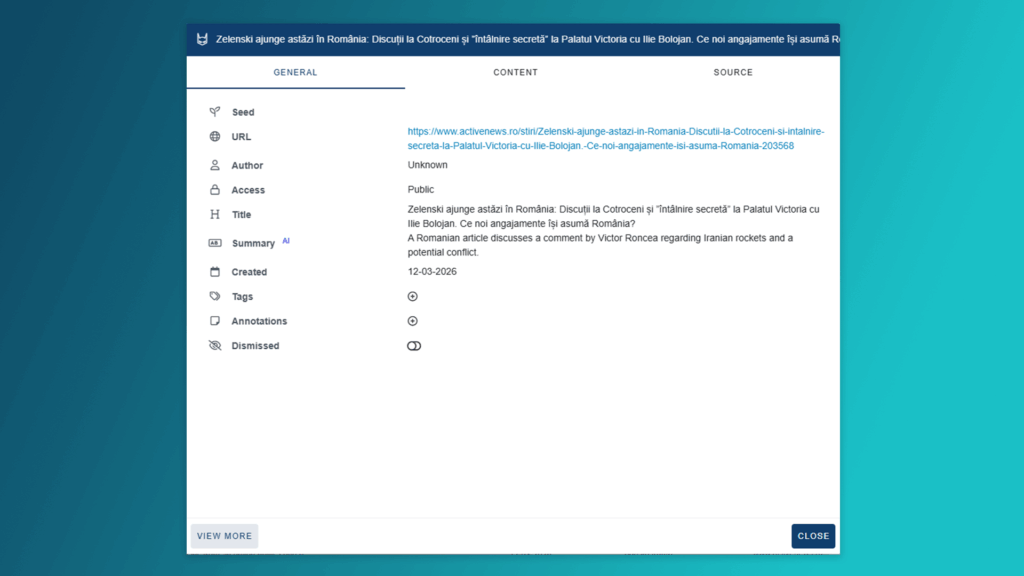Add a new tag with plus icon
This screenshot has height=576, width=1024.
[x=413, y=297]
